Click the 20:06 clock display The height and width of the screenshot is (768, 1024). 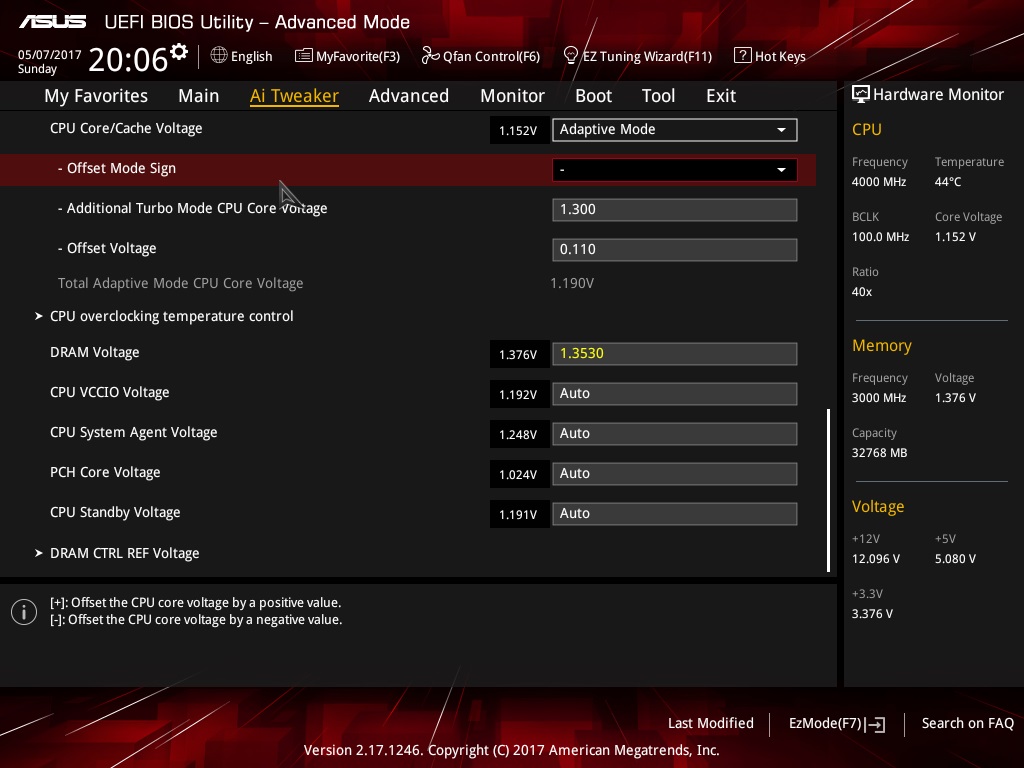click(129, 60)
